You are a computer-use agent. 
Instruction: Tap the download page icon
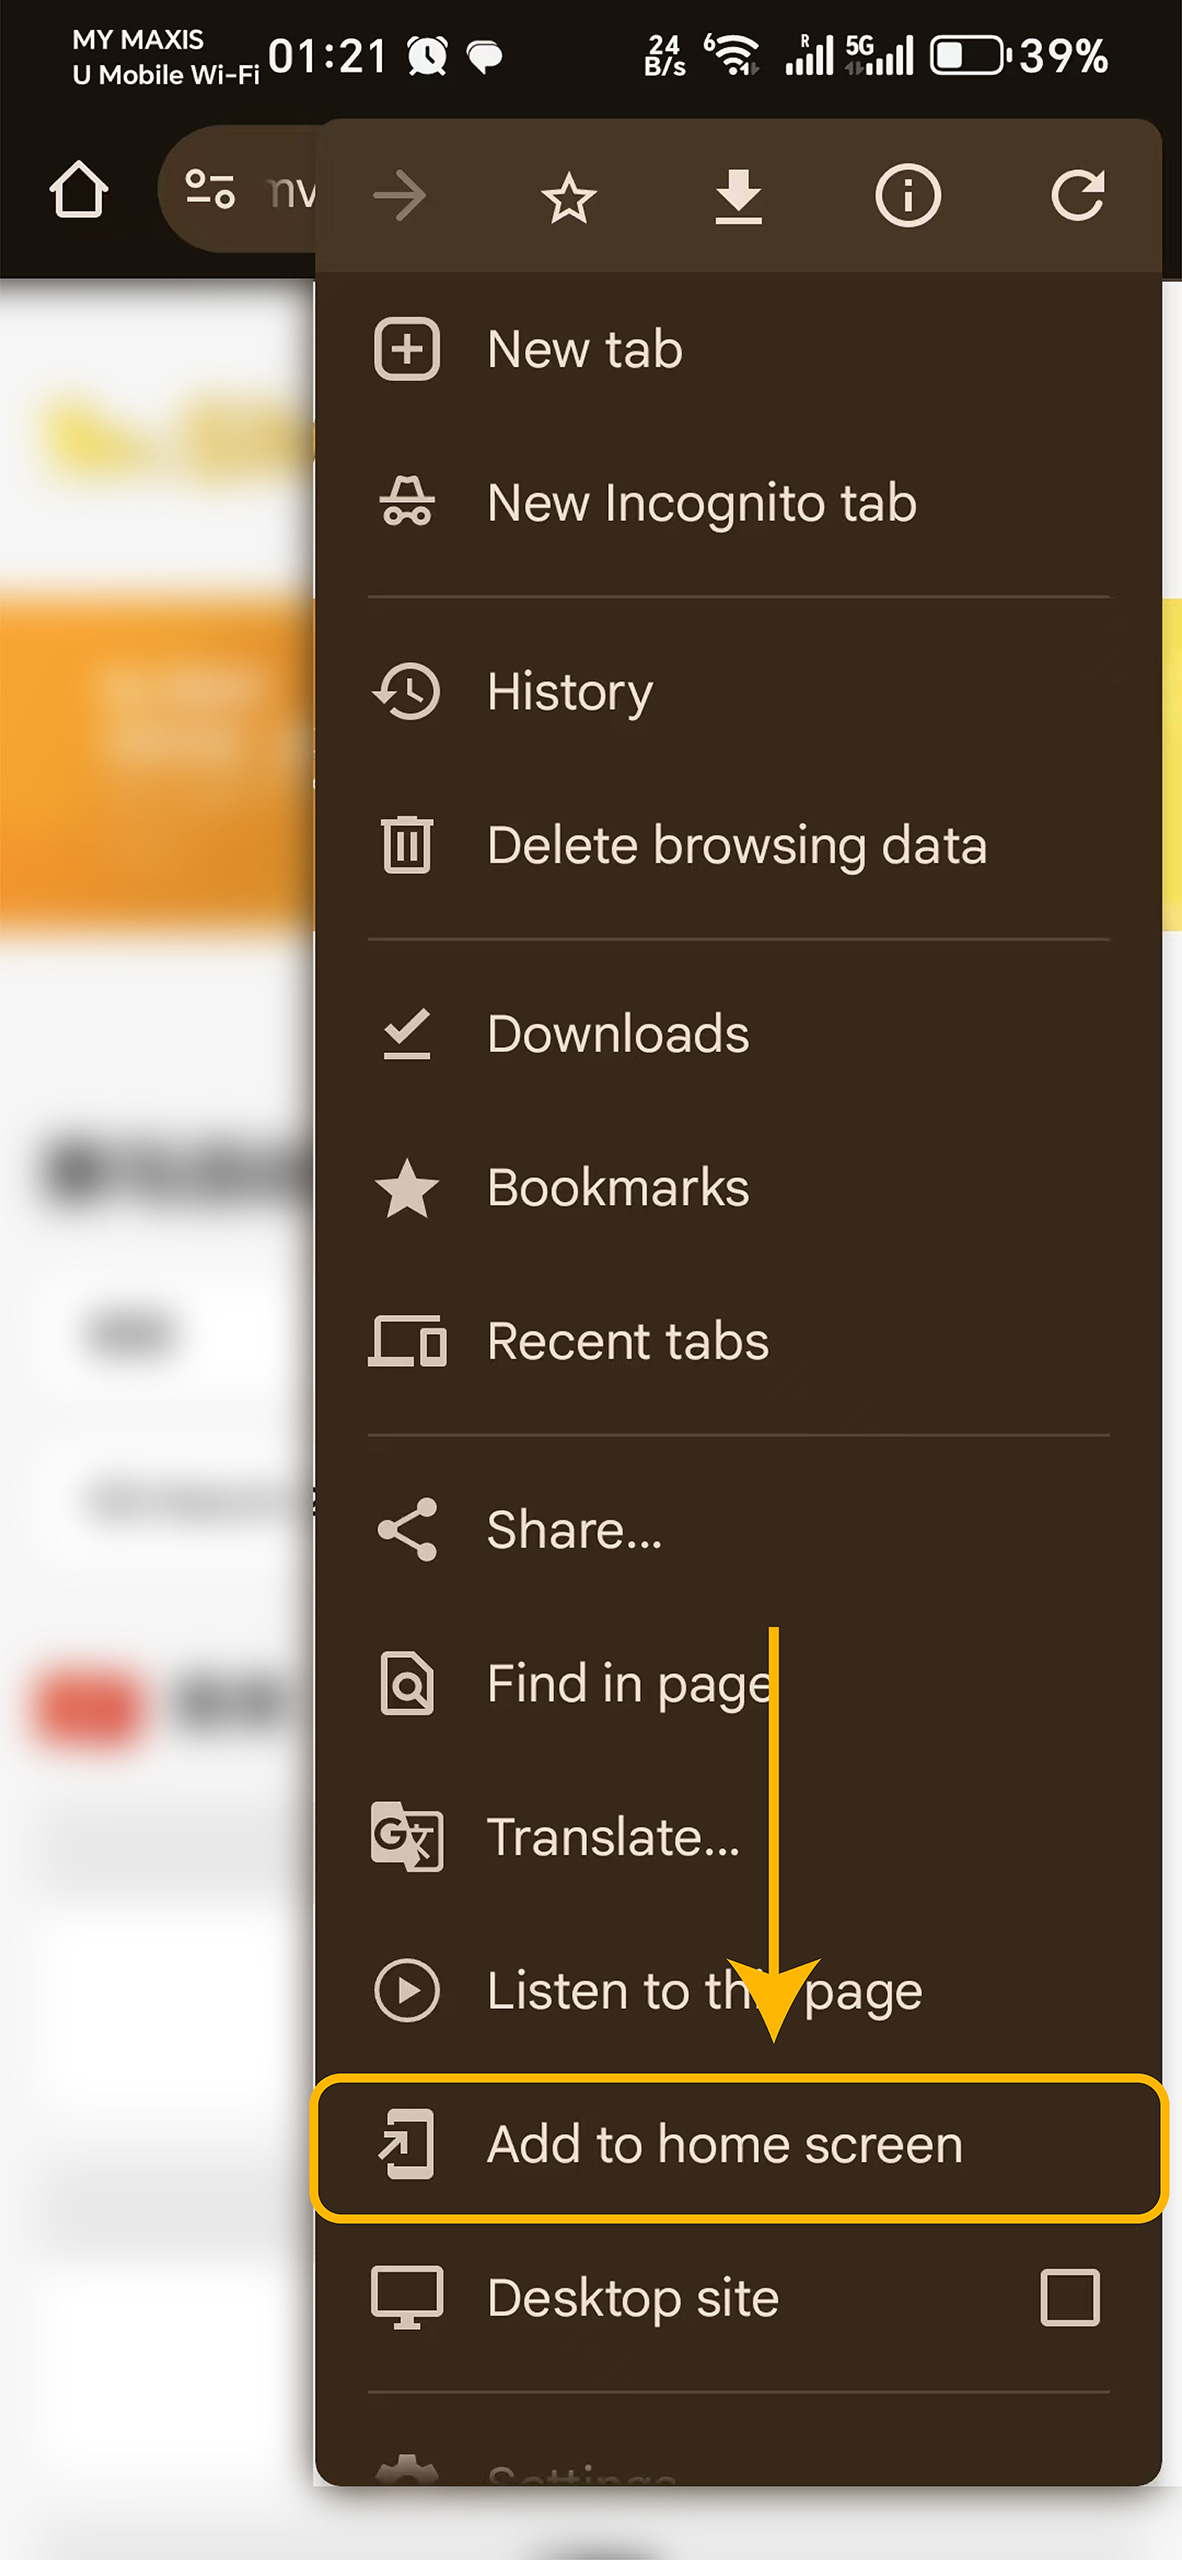click(x=738, y=196)
